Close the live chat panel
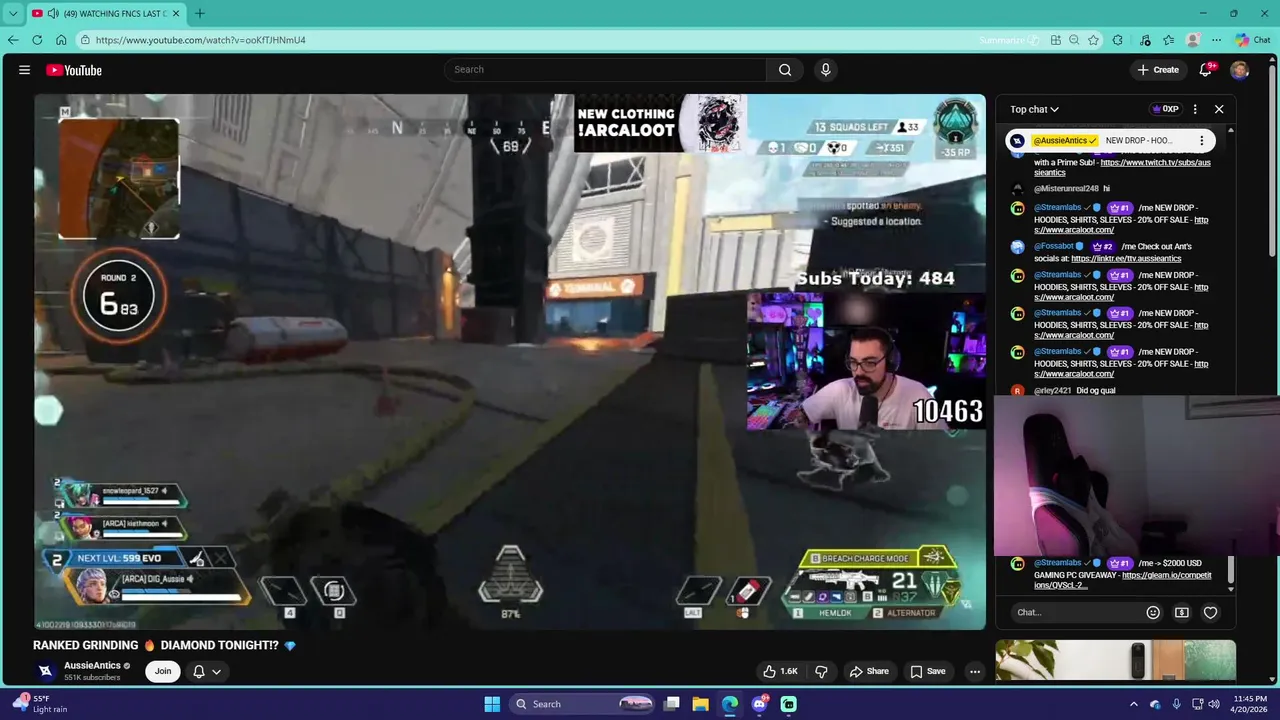The image size is (1280, 720). coord(1219,109)
